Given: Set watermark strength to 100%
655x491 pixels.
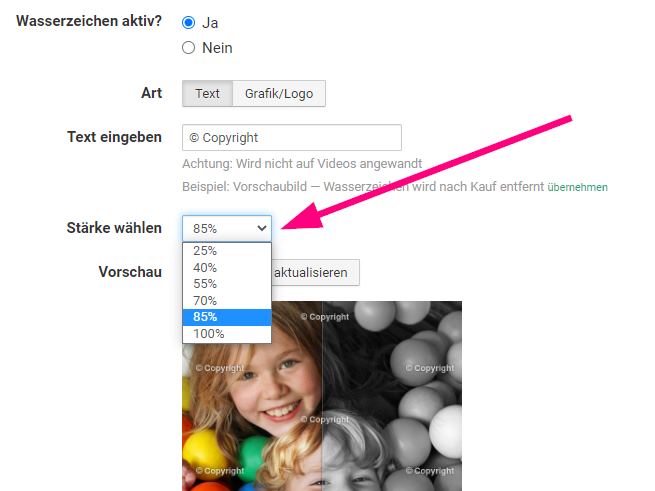Looking at the screenshot, I should (x=226, y=334).
